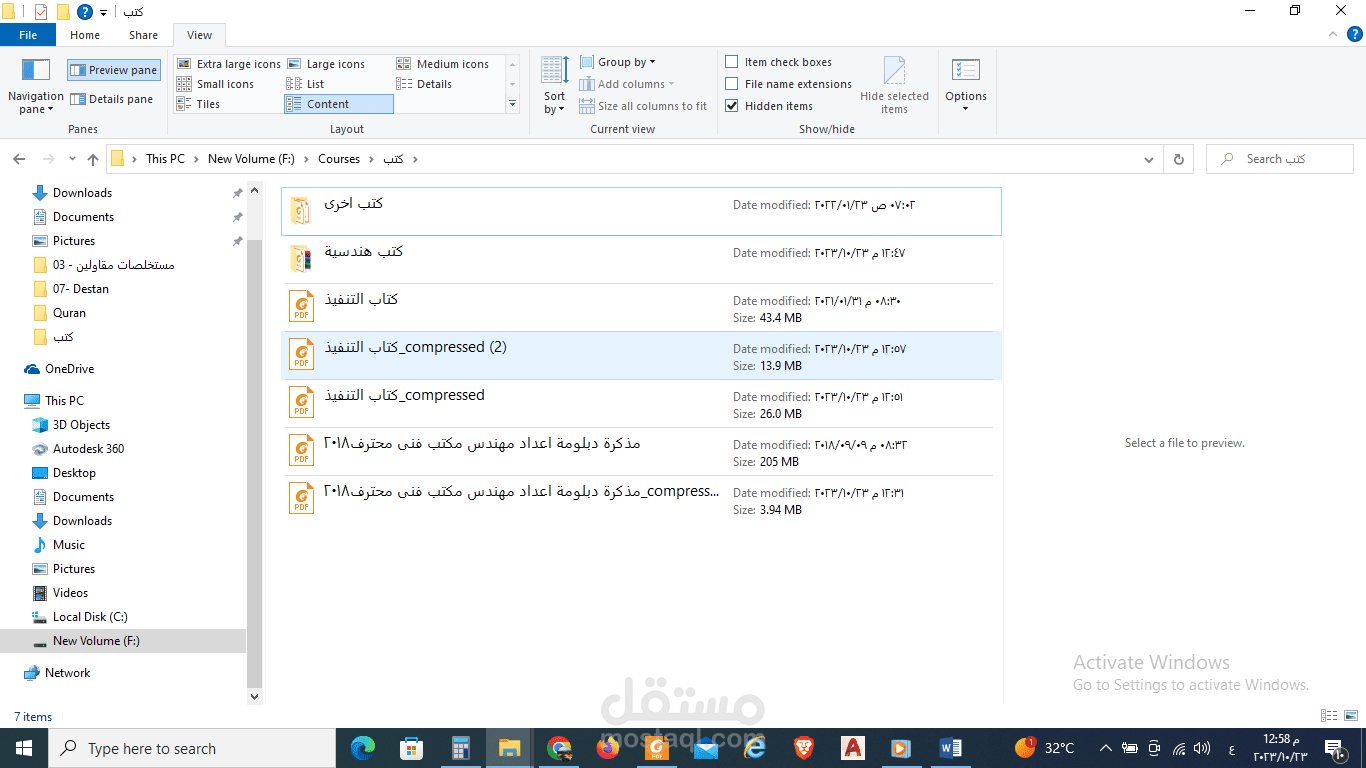Launch Microsoft Store from the taskbar

pos(411,748)
